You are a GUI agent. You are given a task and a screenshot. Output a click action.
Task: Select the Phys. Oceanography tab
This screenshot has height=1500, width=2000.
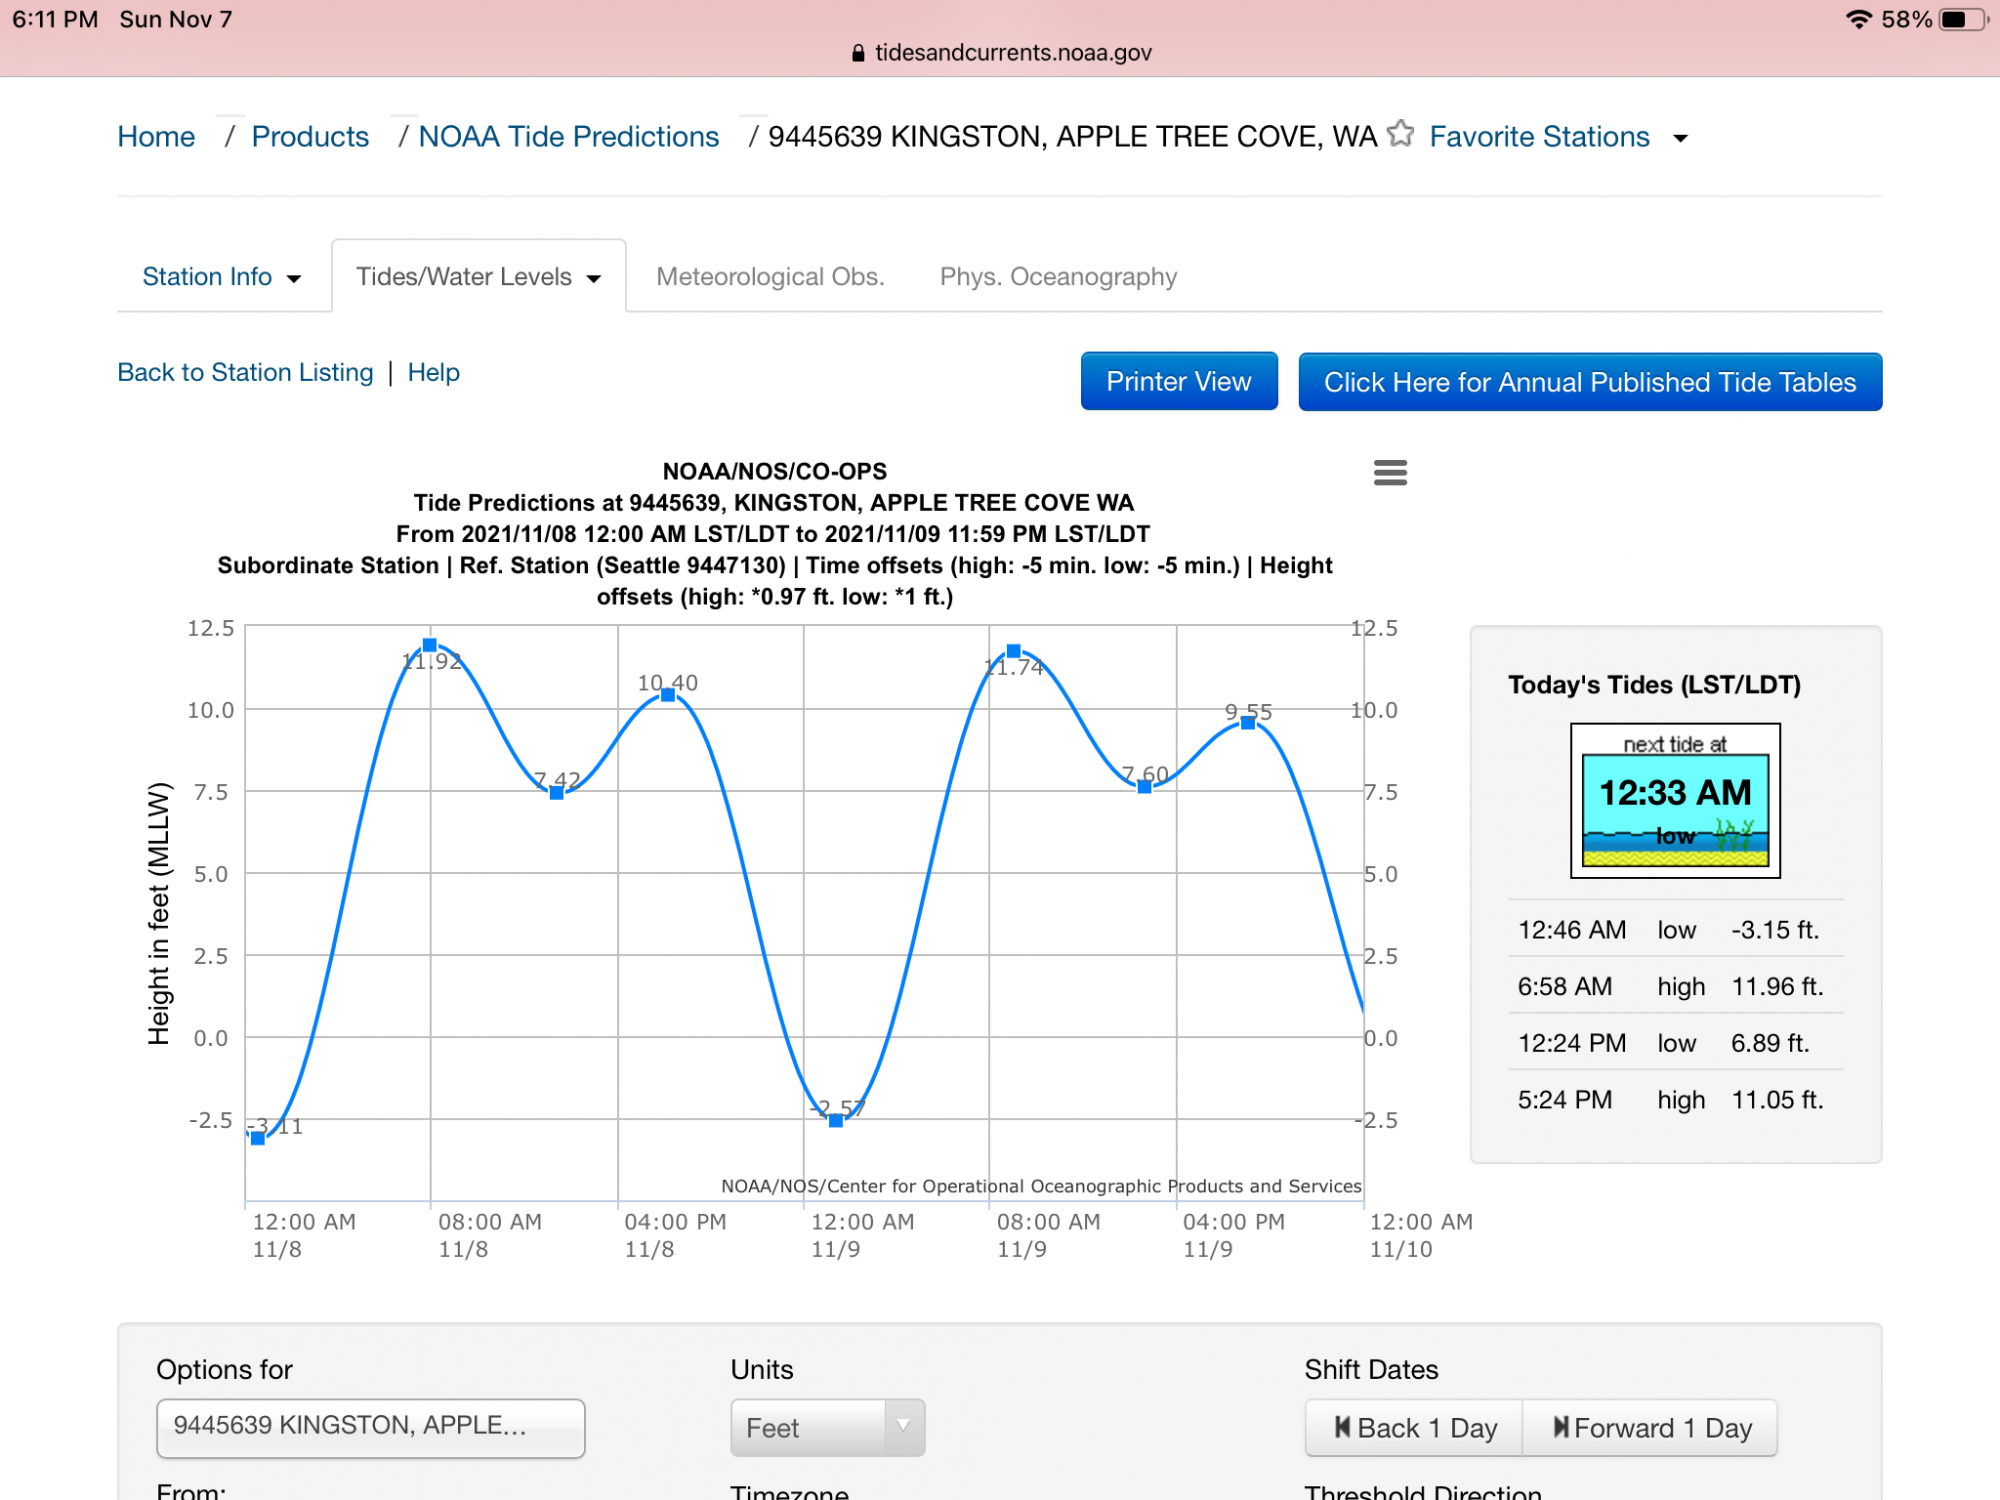[x=1058, y=277]
